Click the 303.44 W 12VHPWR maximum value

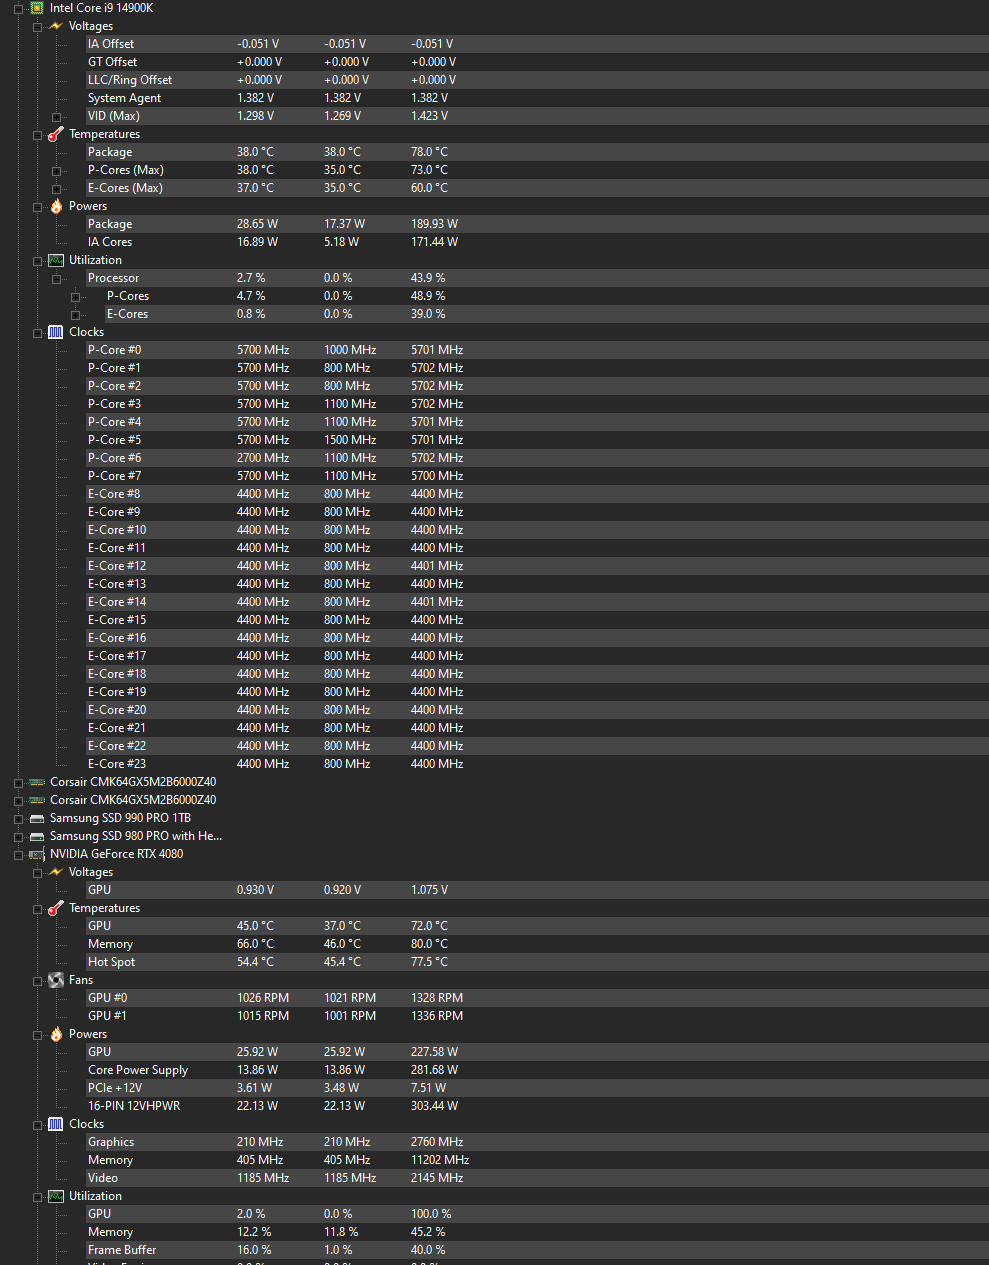pyautogui.click(x=434, y=1106)
